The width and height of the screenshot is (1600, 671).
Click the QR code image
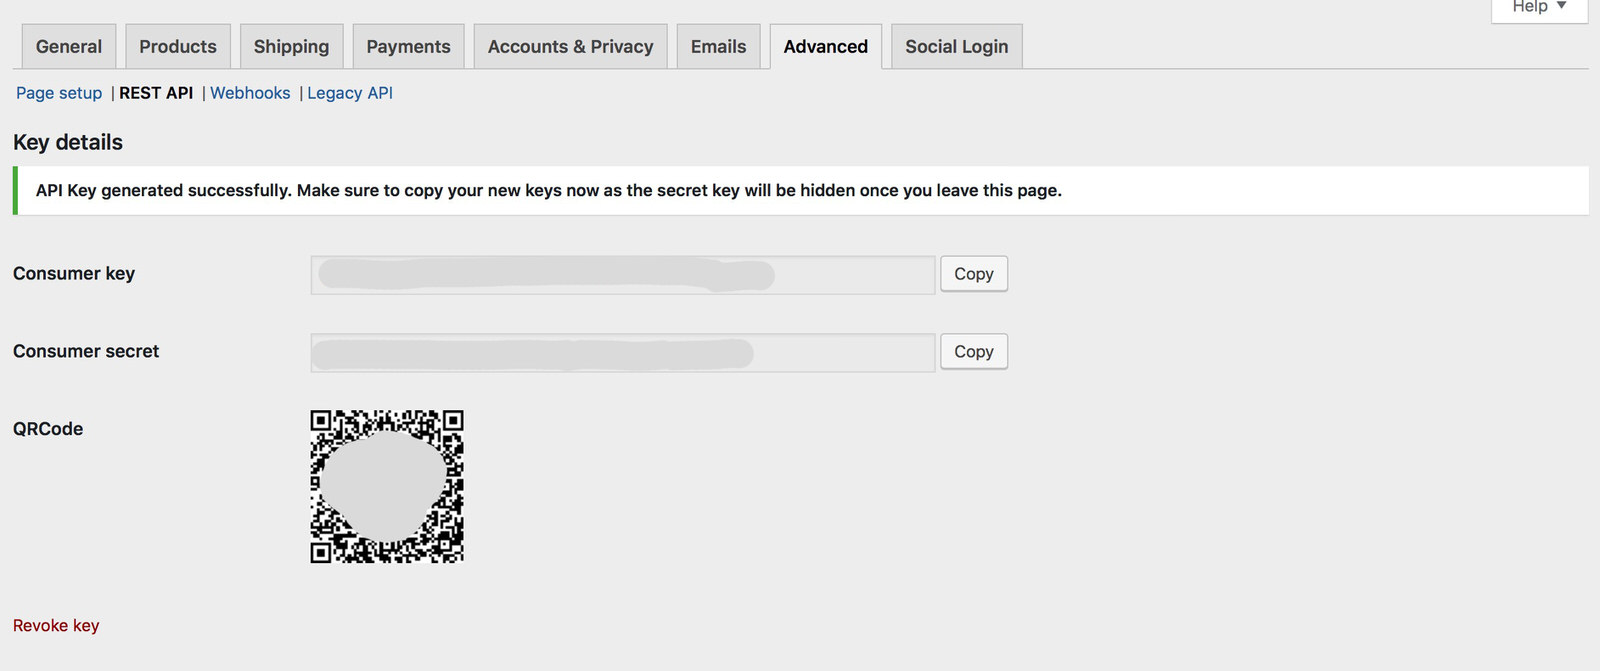387,486
